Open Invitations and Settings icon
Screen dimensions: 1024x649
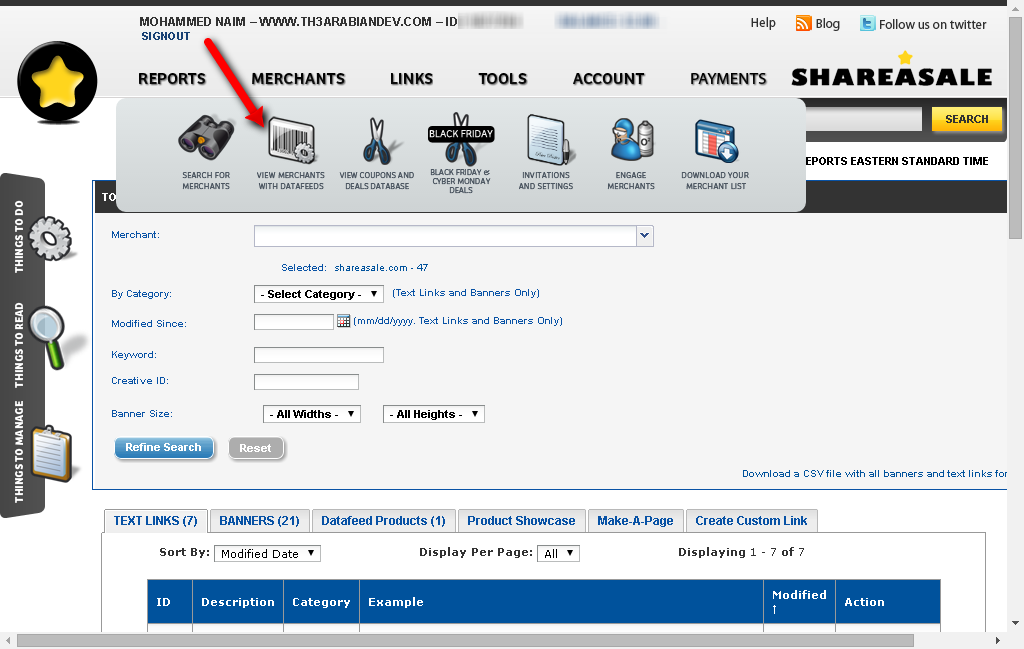click(x=546, y=142)
